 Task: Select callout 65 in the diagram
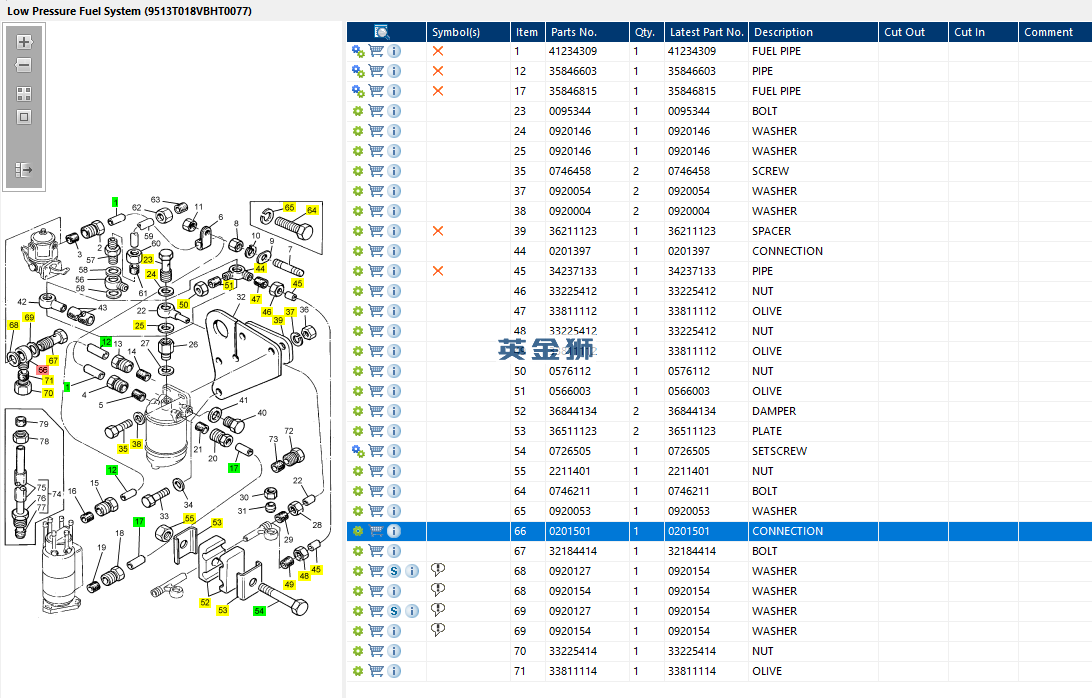click(289, 208)
